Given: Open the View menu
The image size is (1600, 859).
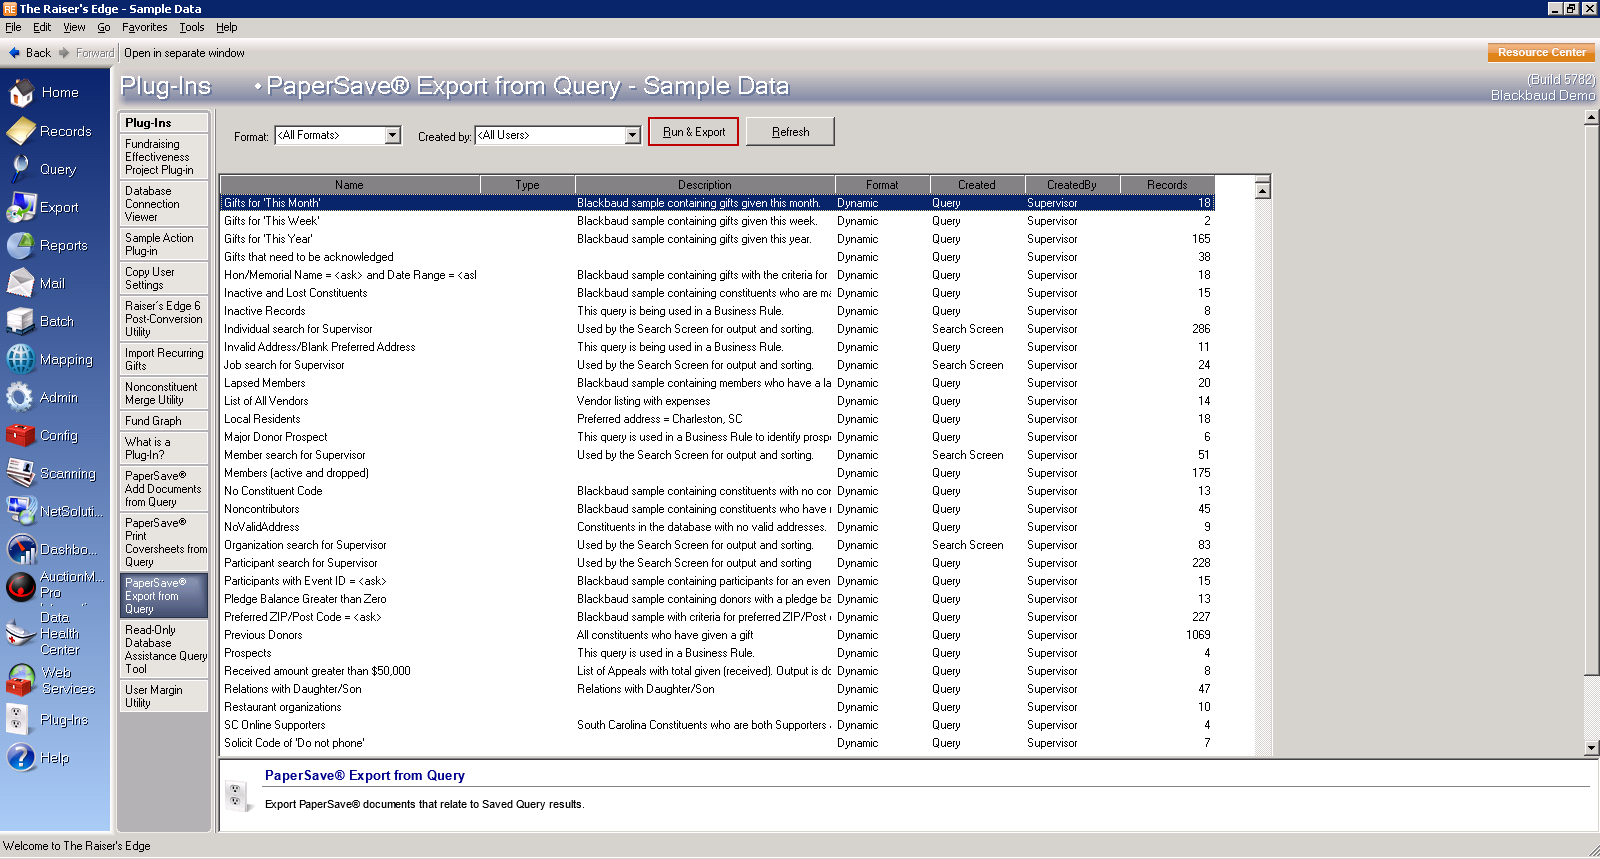Looking at the screenshot, I should (74, 27).
